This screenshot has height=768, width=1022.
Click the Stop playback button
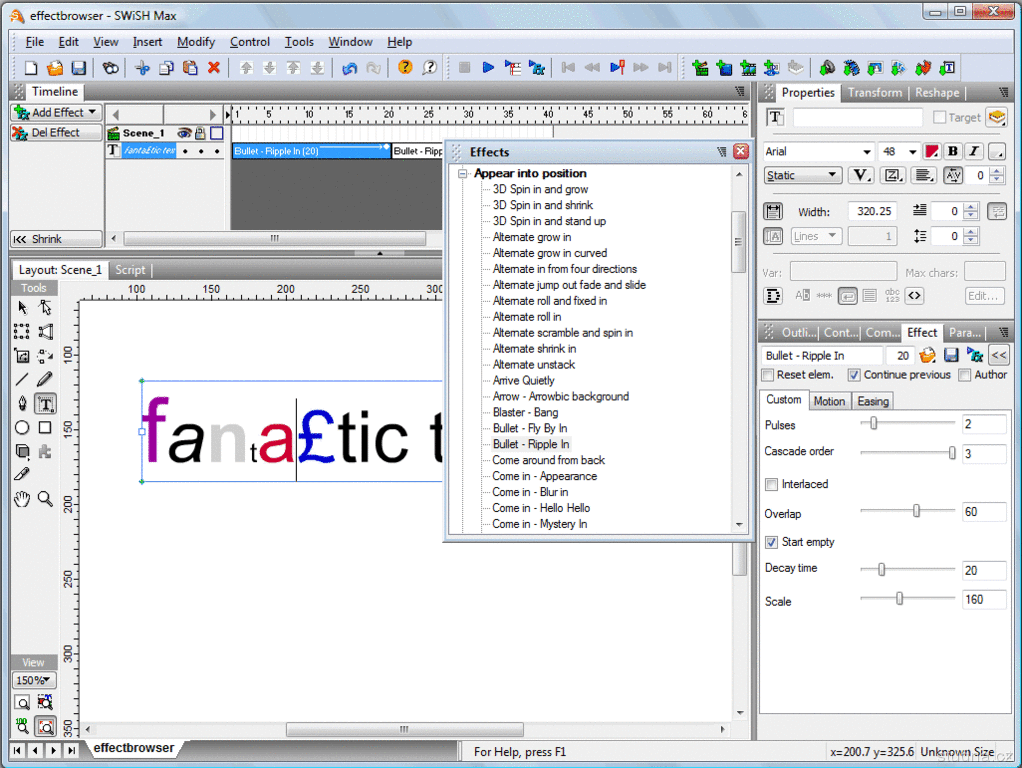coord(465,68)
